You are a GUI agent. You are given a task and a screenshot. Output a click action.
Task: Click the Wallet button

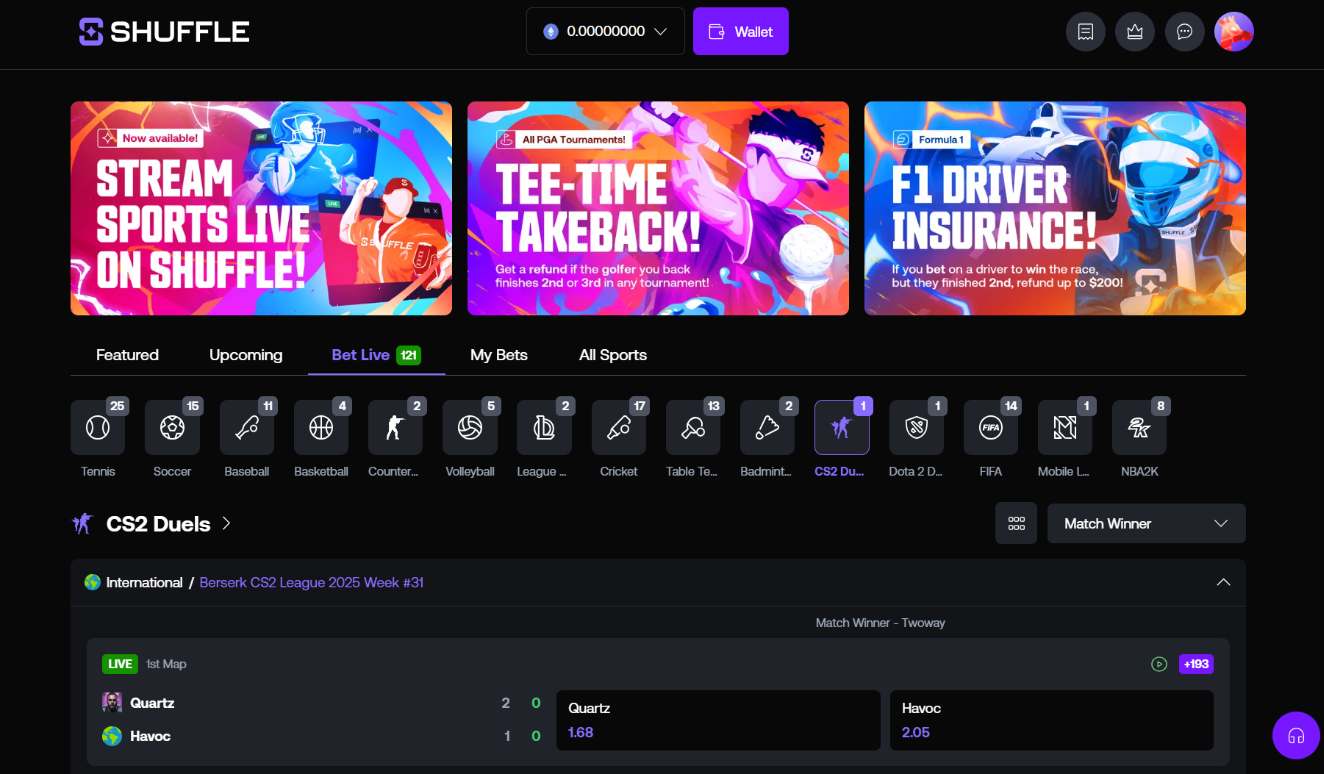point(740,32)
